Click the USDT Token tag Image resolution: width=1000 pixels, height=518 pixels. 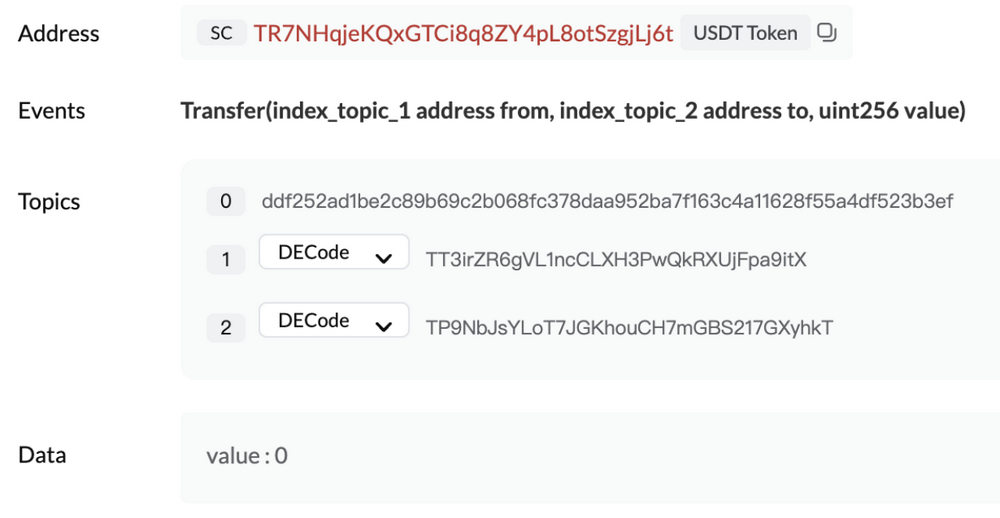pyautogui.click(x=745, y=33)
